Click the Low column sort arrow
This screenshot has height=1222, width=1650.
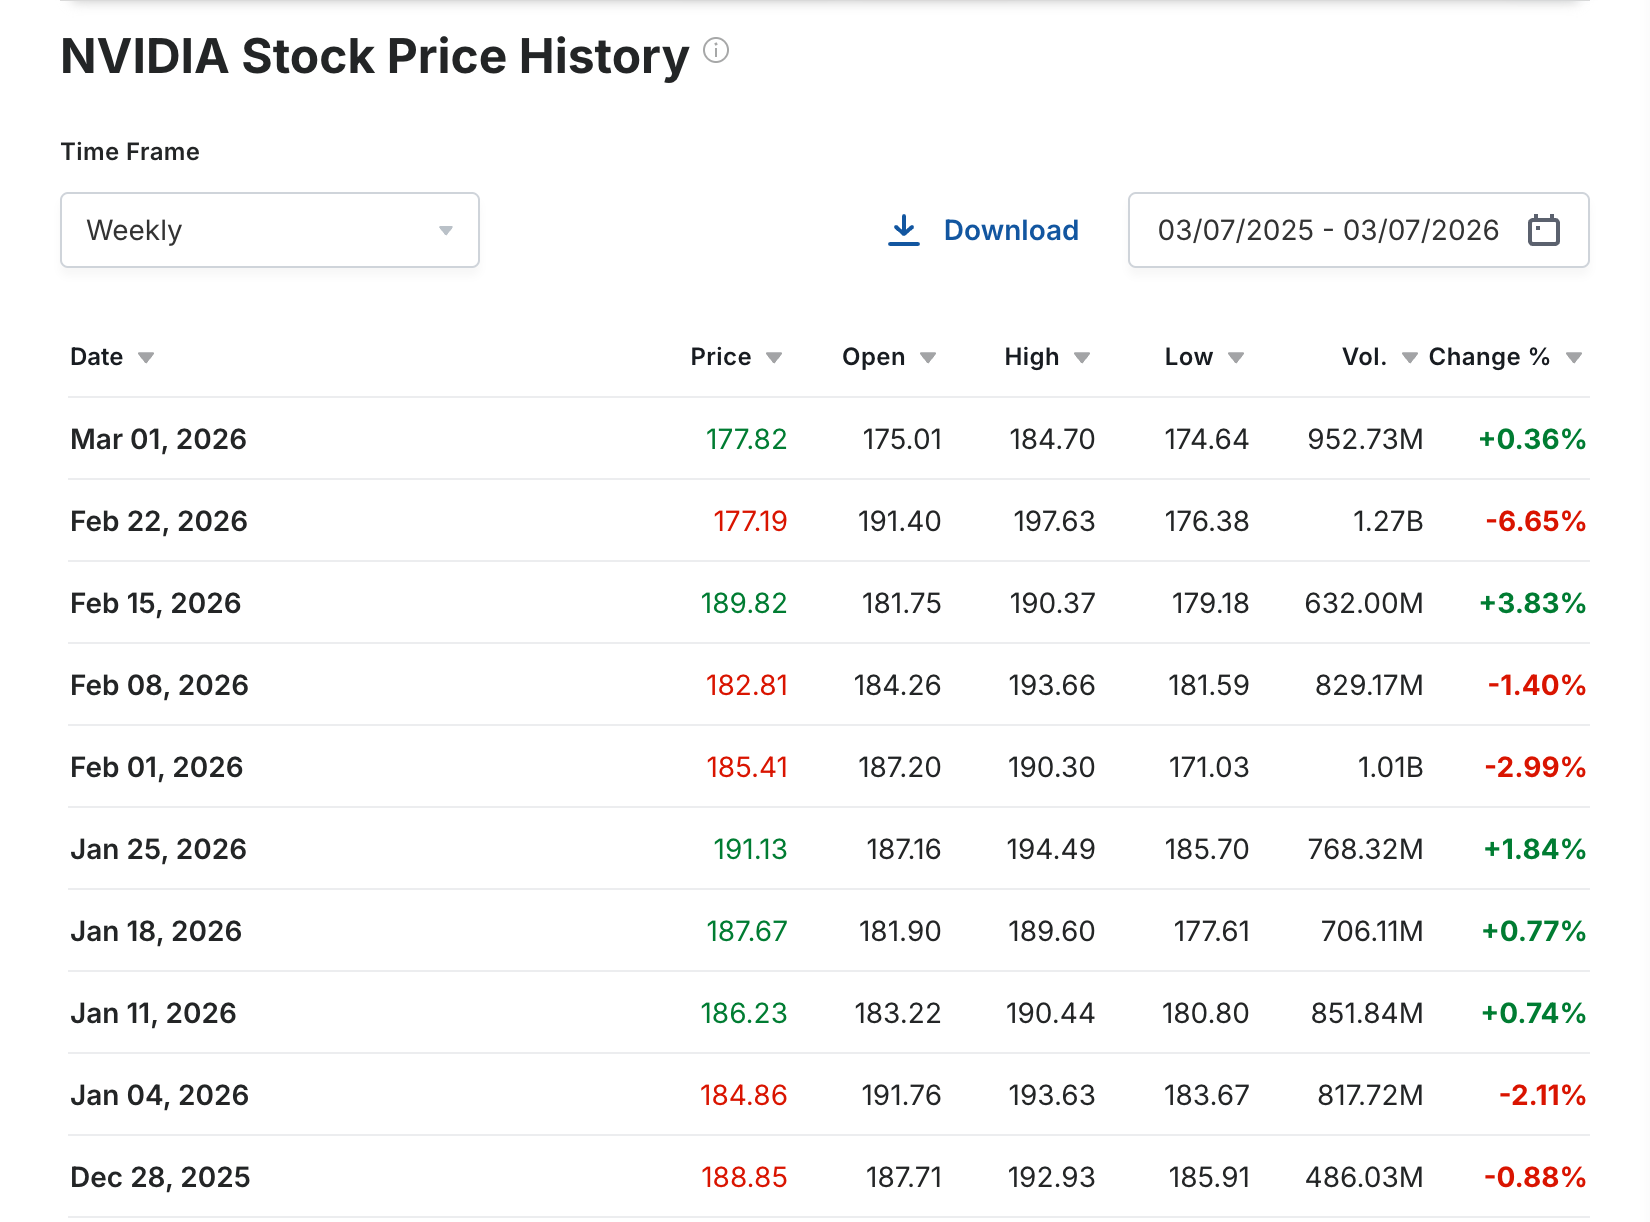pyautogui.click(x=1236, y=358)
